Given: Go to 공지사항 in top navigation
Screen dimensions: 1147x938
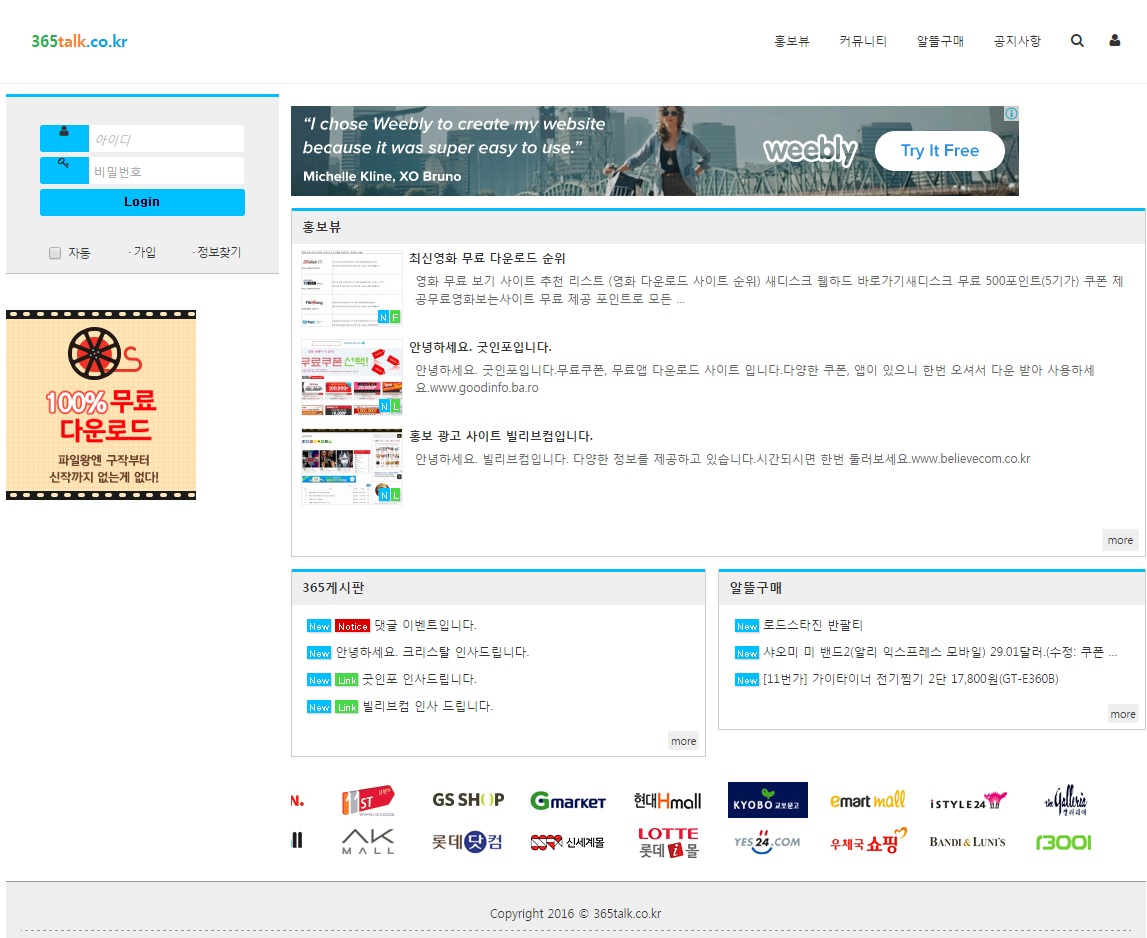Looking at the screenshot, I should click(x=1017, y=41).
